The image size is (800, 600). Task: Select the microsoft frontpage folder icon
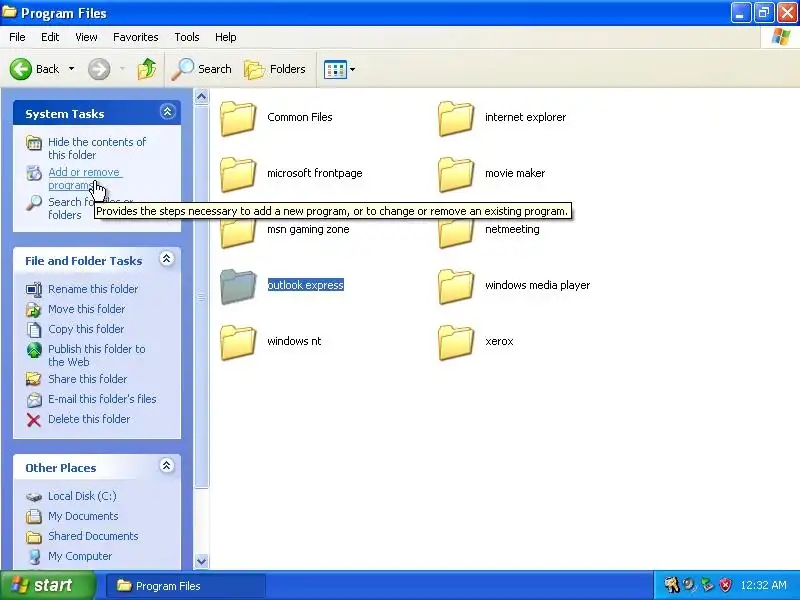(x=238, y=174)
